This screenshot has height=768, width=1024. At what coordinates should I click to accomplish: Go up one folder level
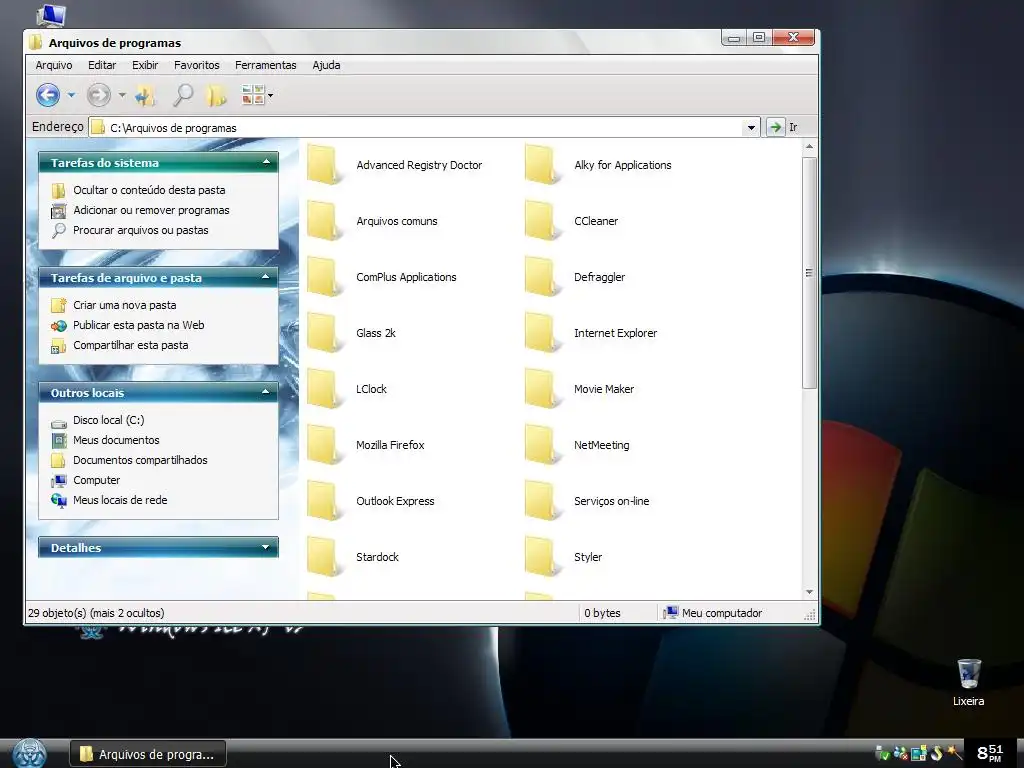click(x=145, y=95)
